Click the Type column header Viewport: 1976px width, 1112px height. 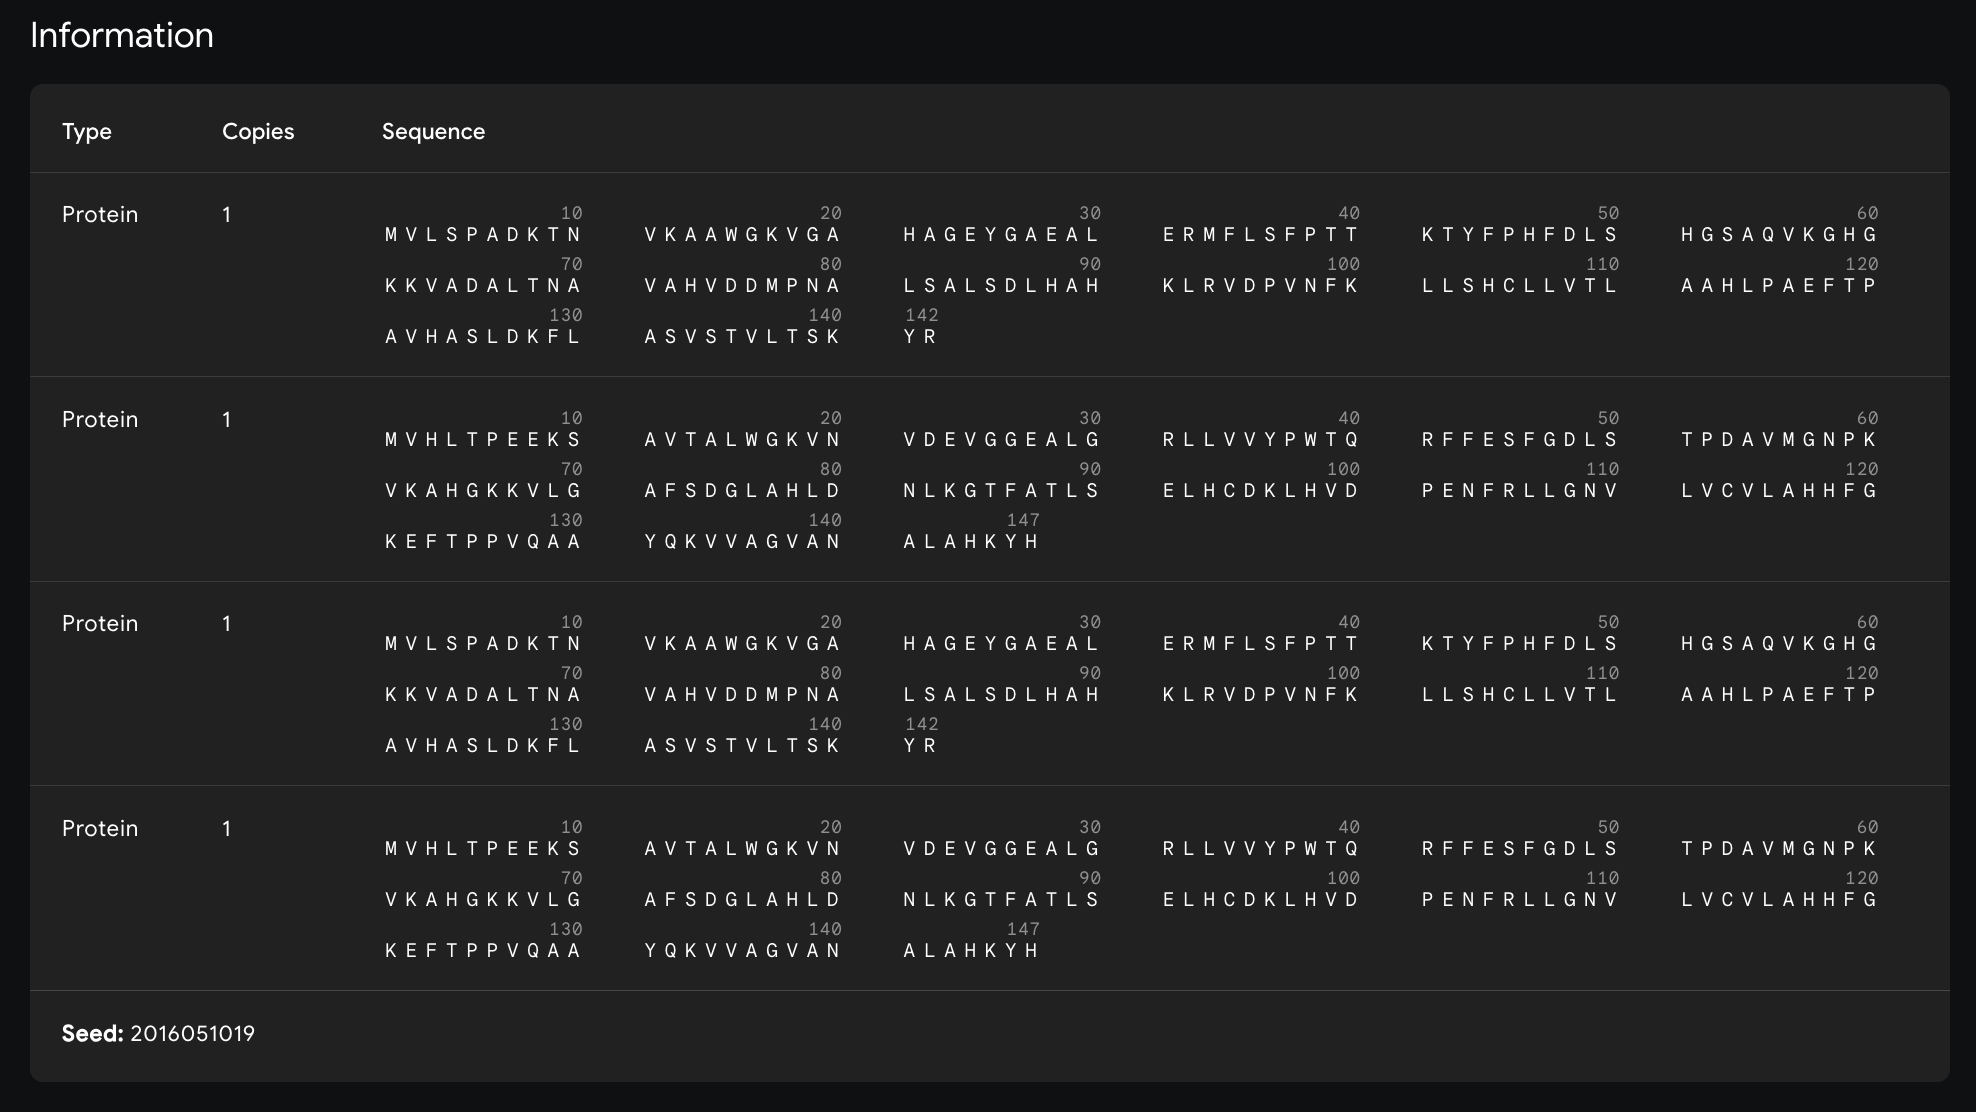(x=87, y=132)
